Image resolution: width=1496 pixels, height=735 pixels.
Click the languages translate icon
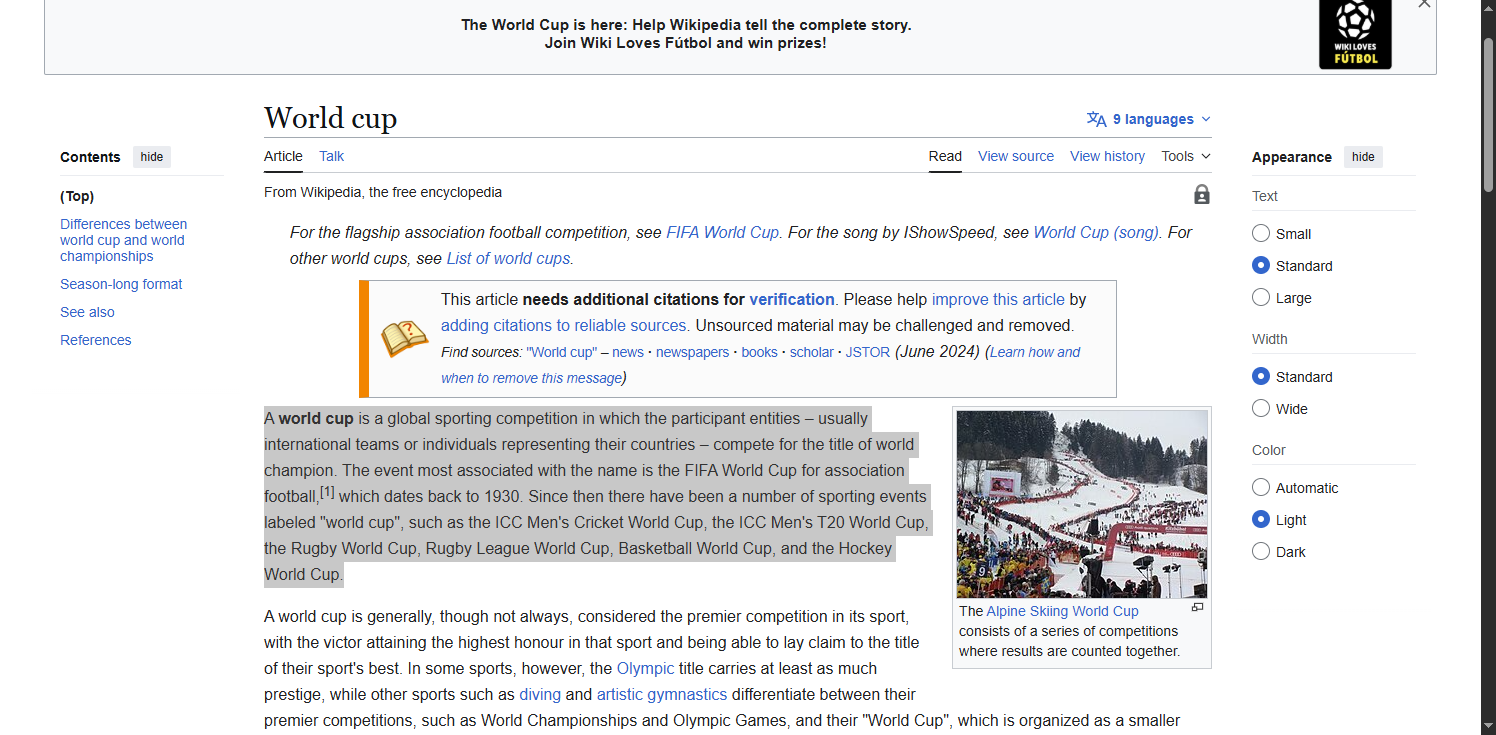point(1097,119)
